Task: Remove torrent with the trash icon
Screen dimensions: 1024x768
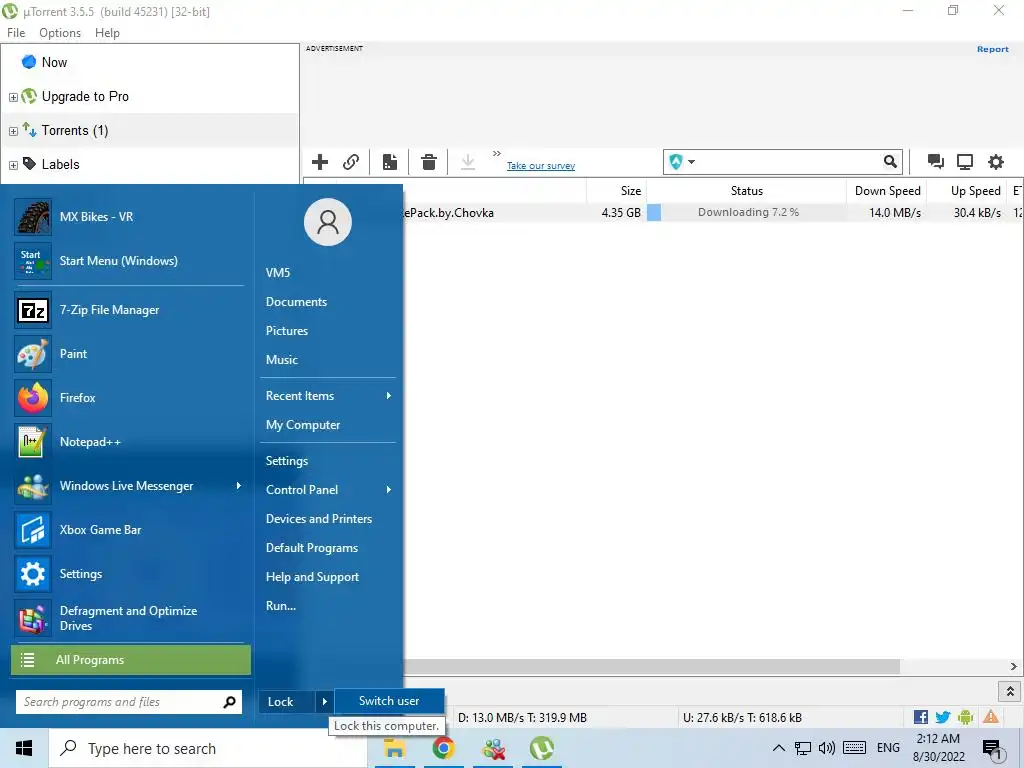Action: (428, 162)
